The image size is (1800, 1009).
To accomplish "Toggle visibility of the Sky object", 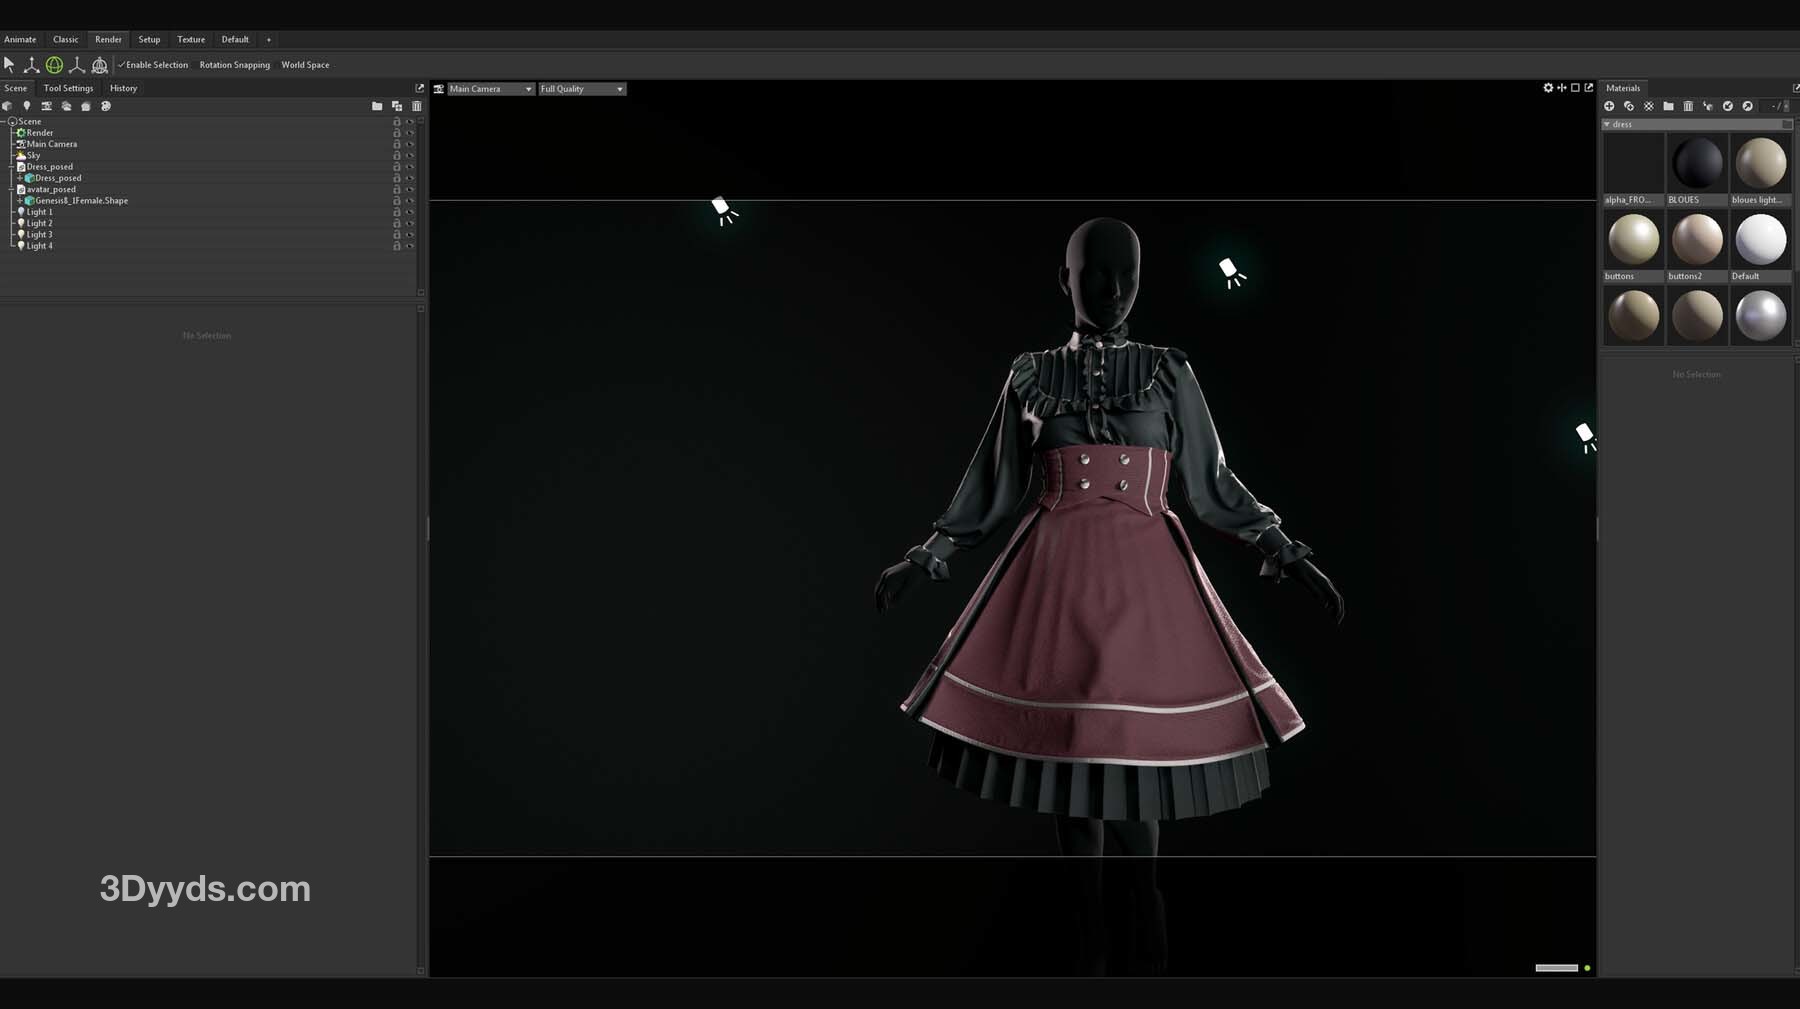I will pos(409,156).
